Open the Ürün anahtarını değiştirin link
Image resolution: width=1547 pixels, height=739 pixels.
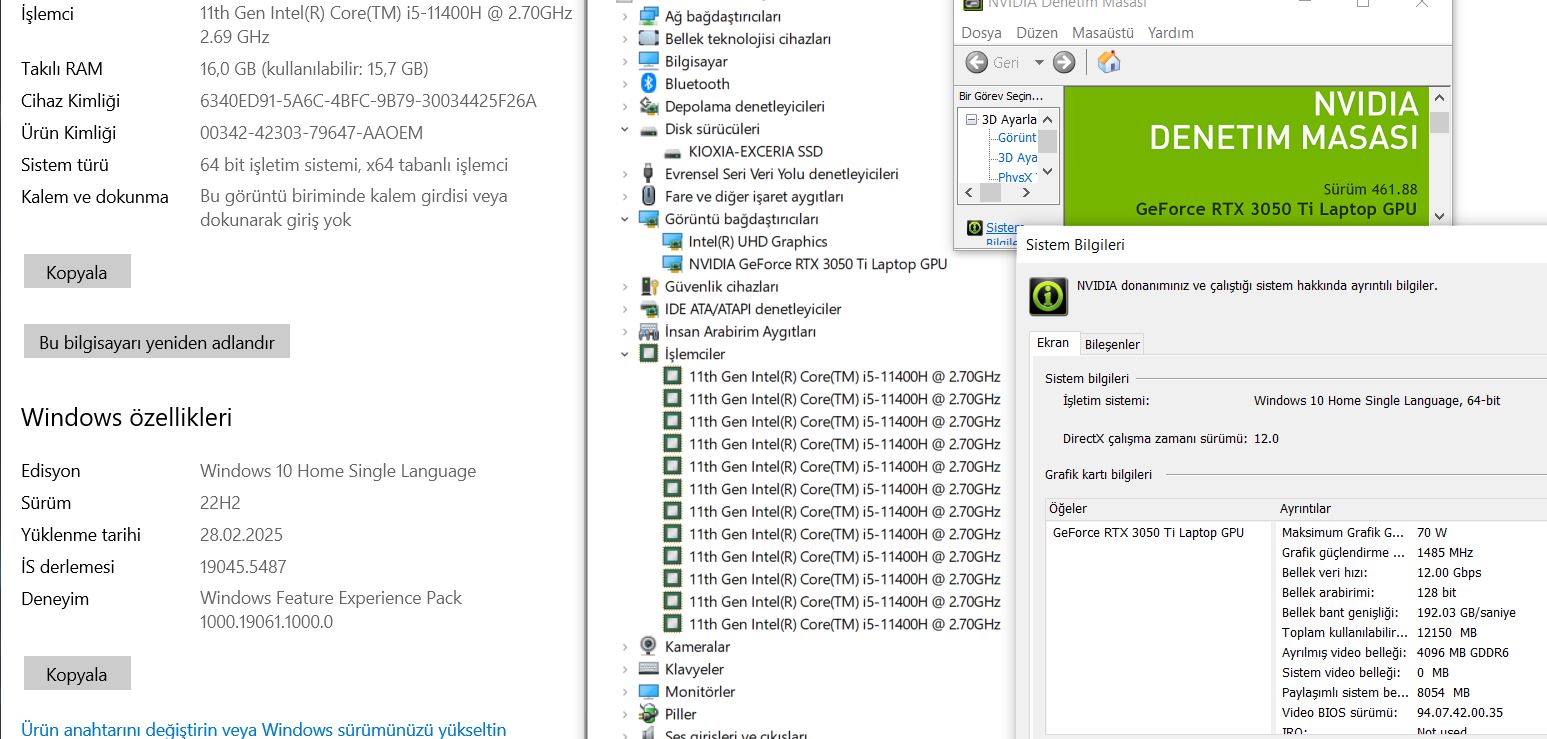(x=263, y=729)
